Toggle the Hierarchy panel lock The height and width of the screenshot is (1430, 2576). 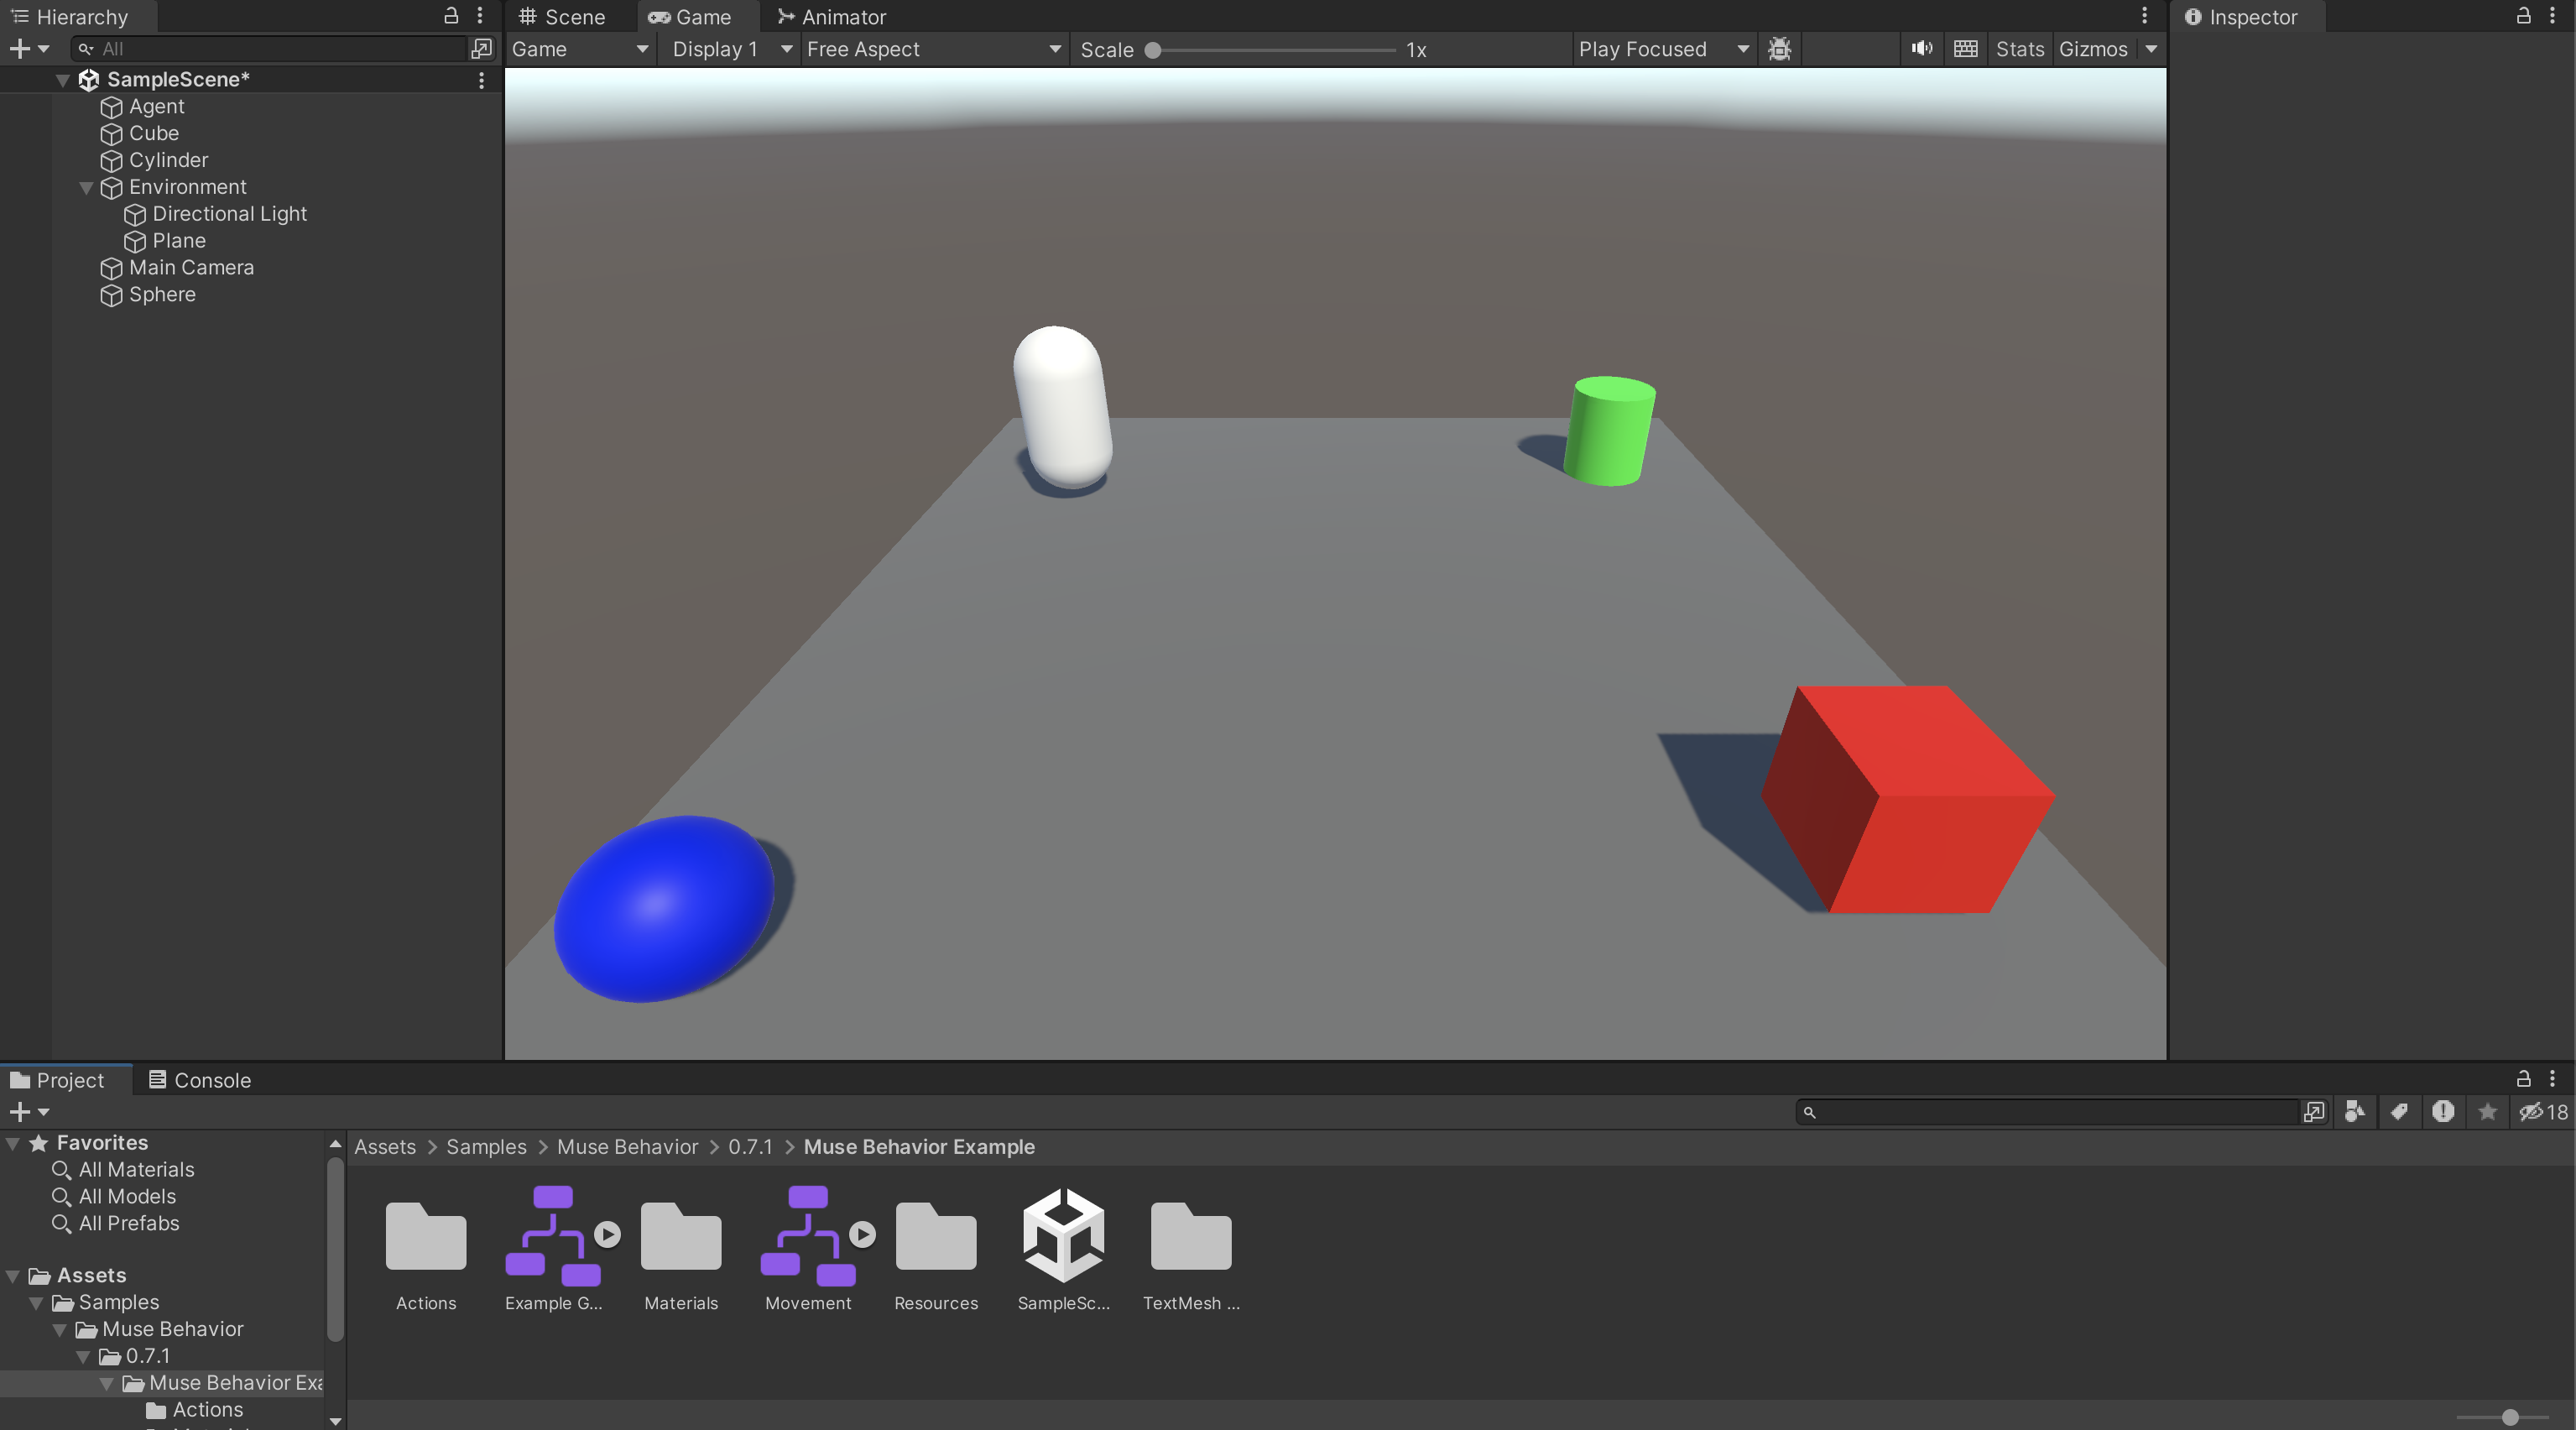point(451,16)
